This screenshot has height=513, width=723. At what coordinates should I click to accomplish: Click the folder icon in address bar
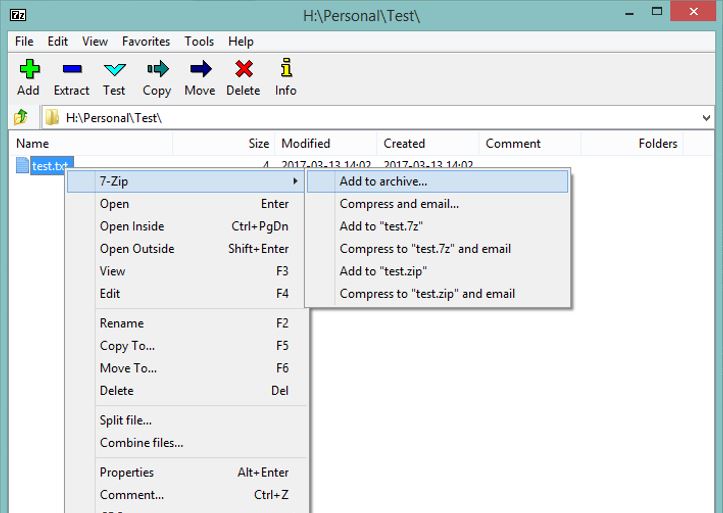[52, 118]
